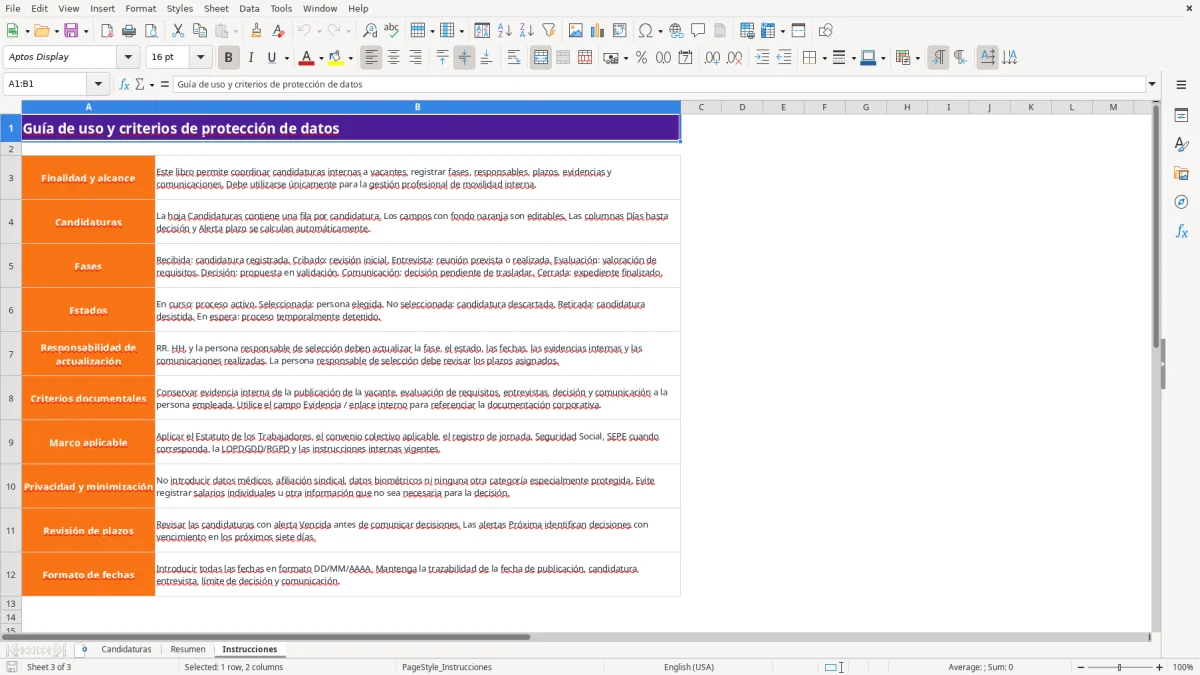Open the Data menu
Image resolution: width=1200 pixels, height=675 pixels.
[249, 8]
